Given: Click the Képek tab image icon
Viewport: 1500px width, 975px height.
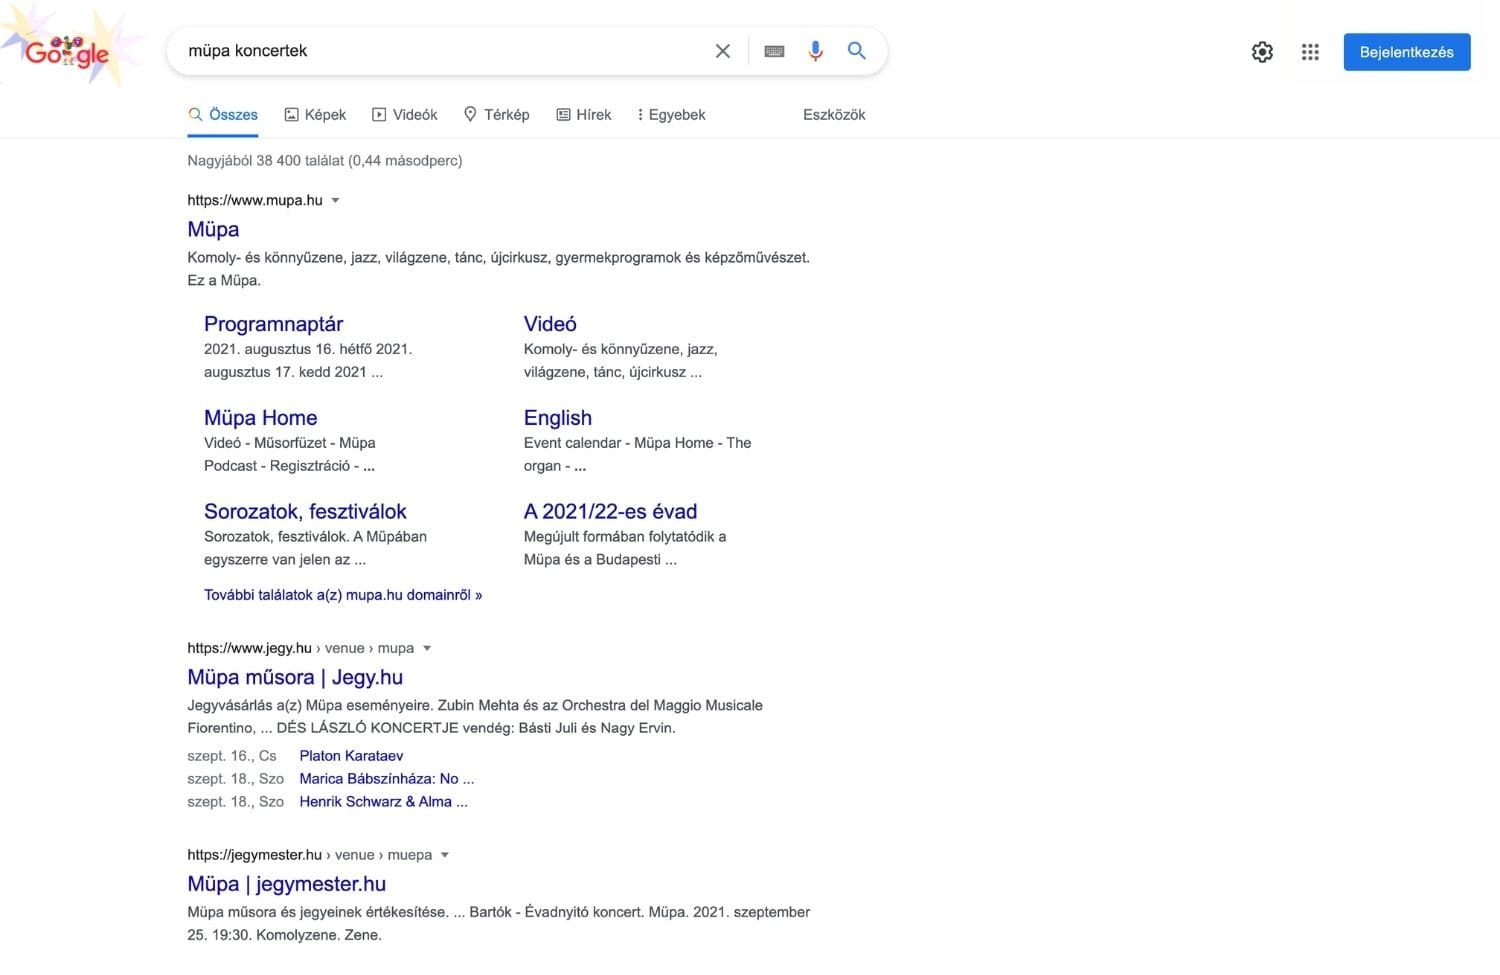Looking at the screenshot, I should click(x=292, y=115).
